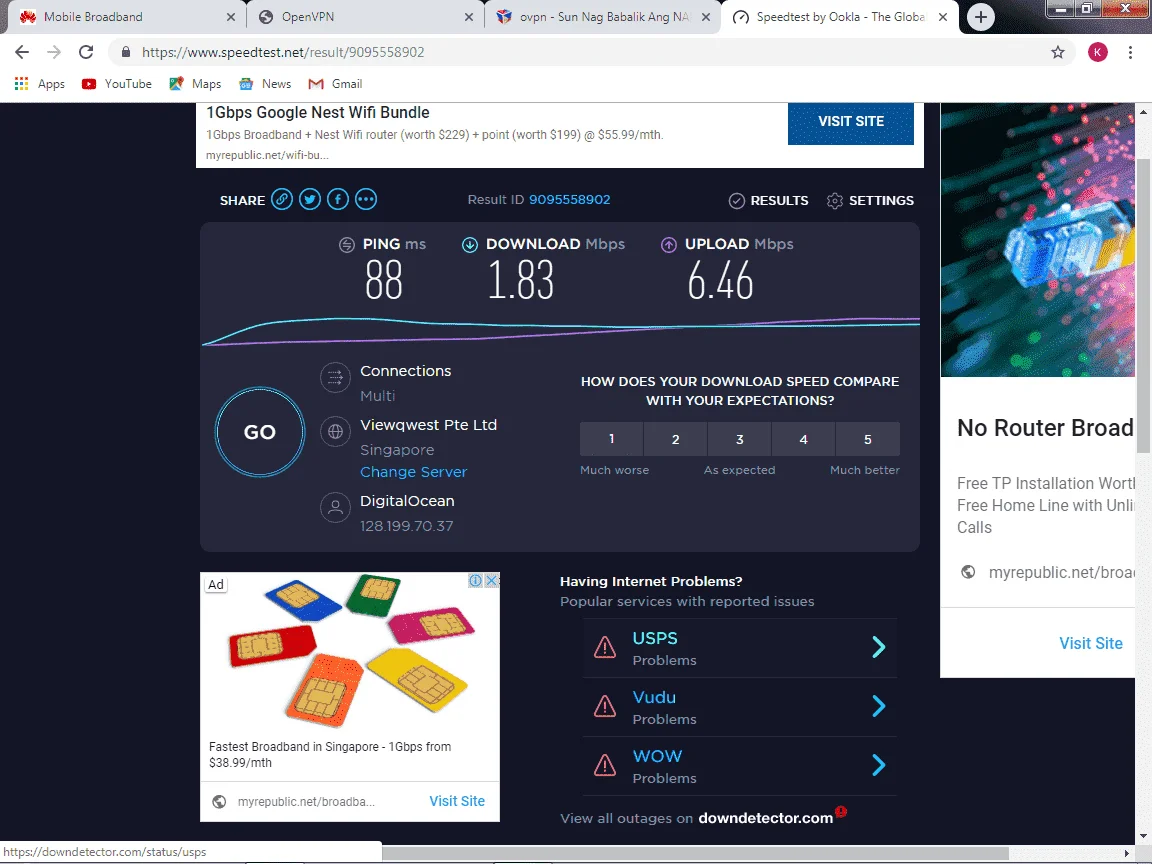Open the Results checkmark icon

[x=736, y=201]
